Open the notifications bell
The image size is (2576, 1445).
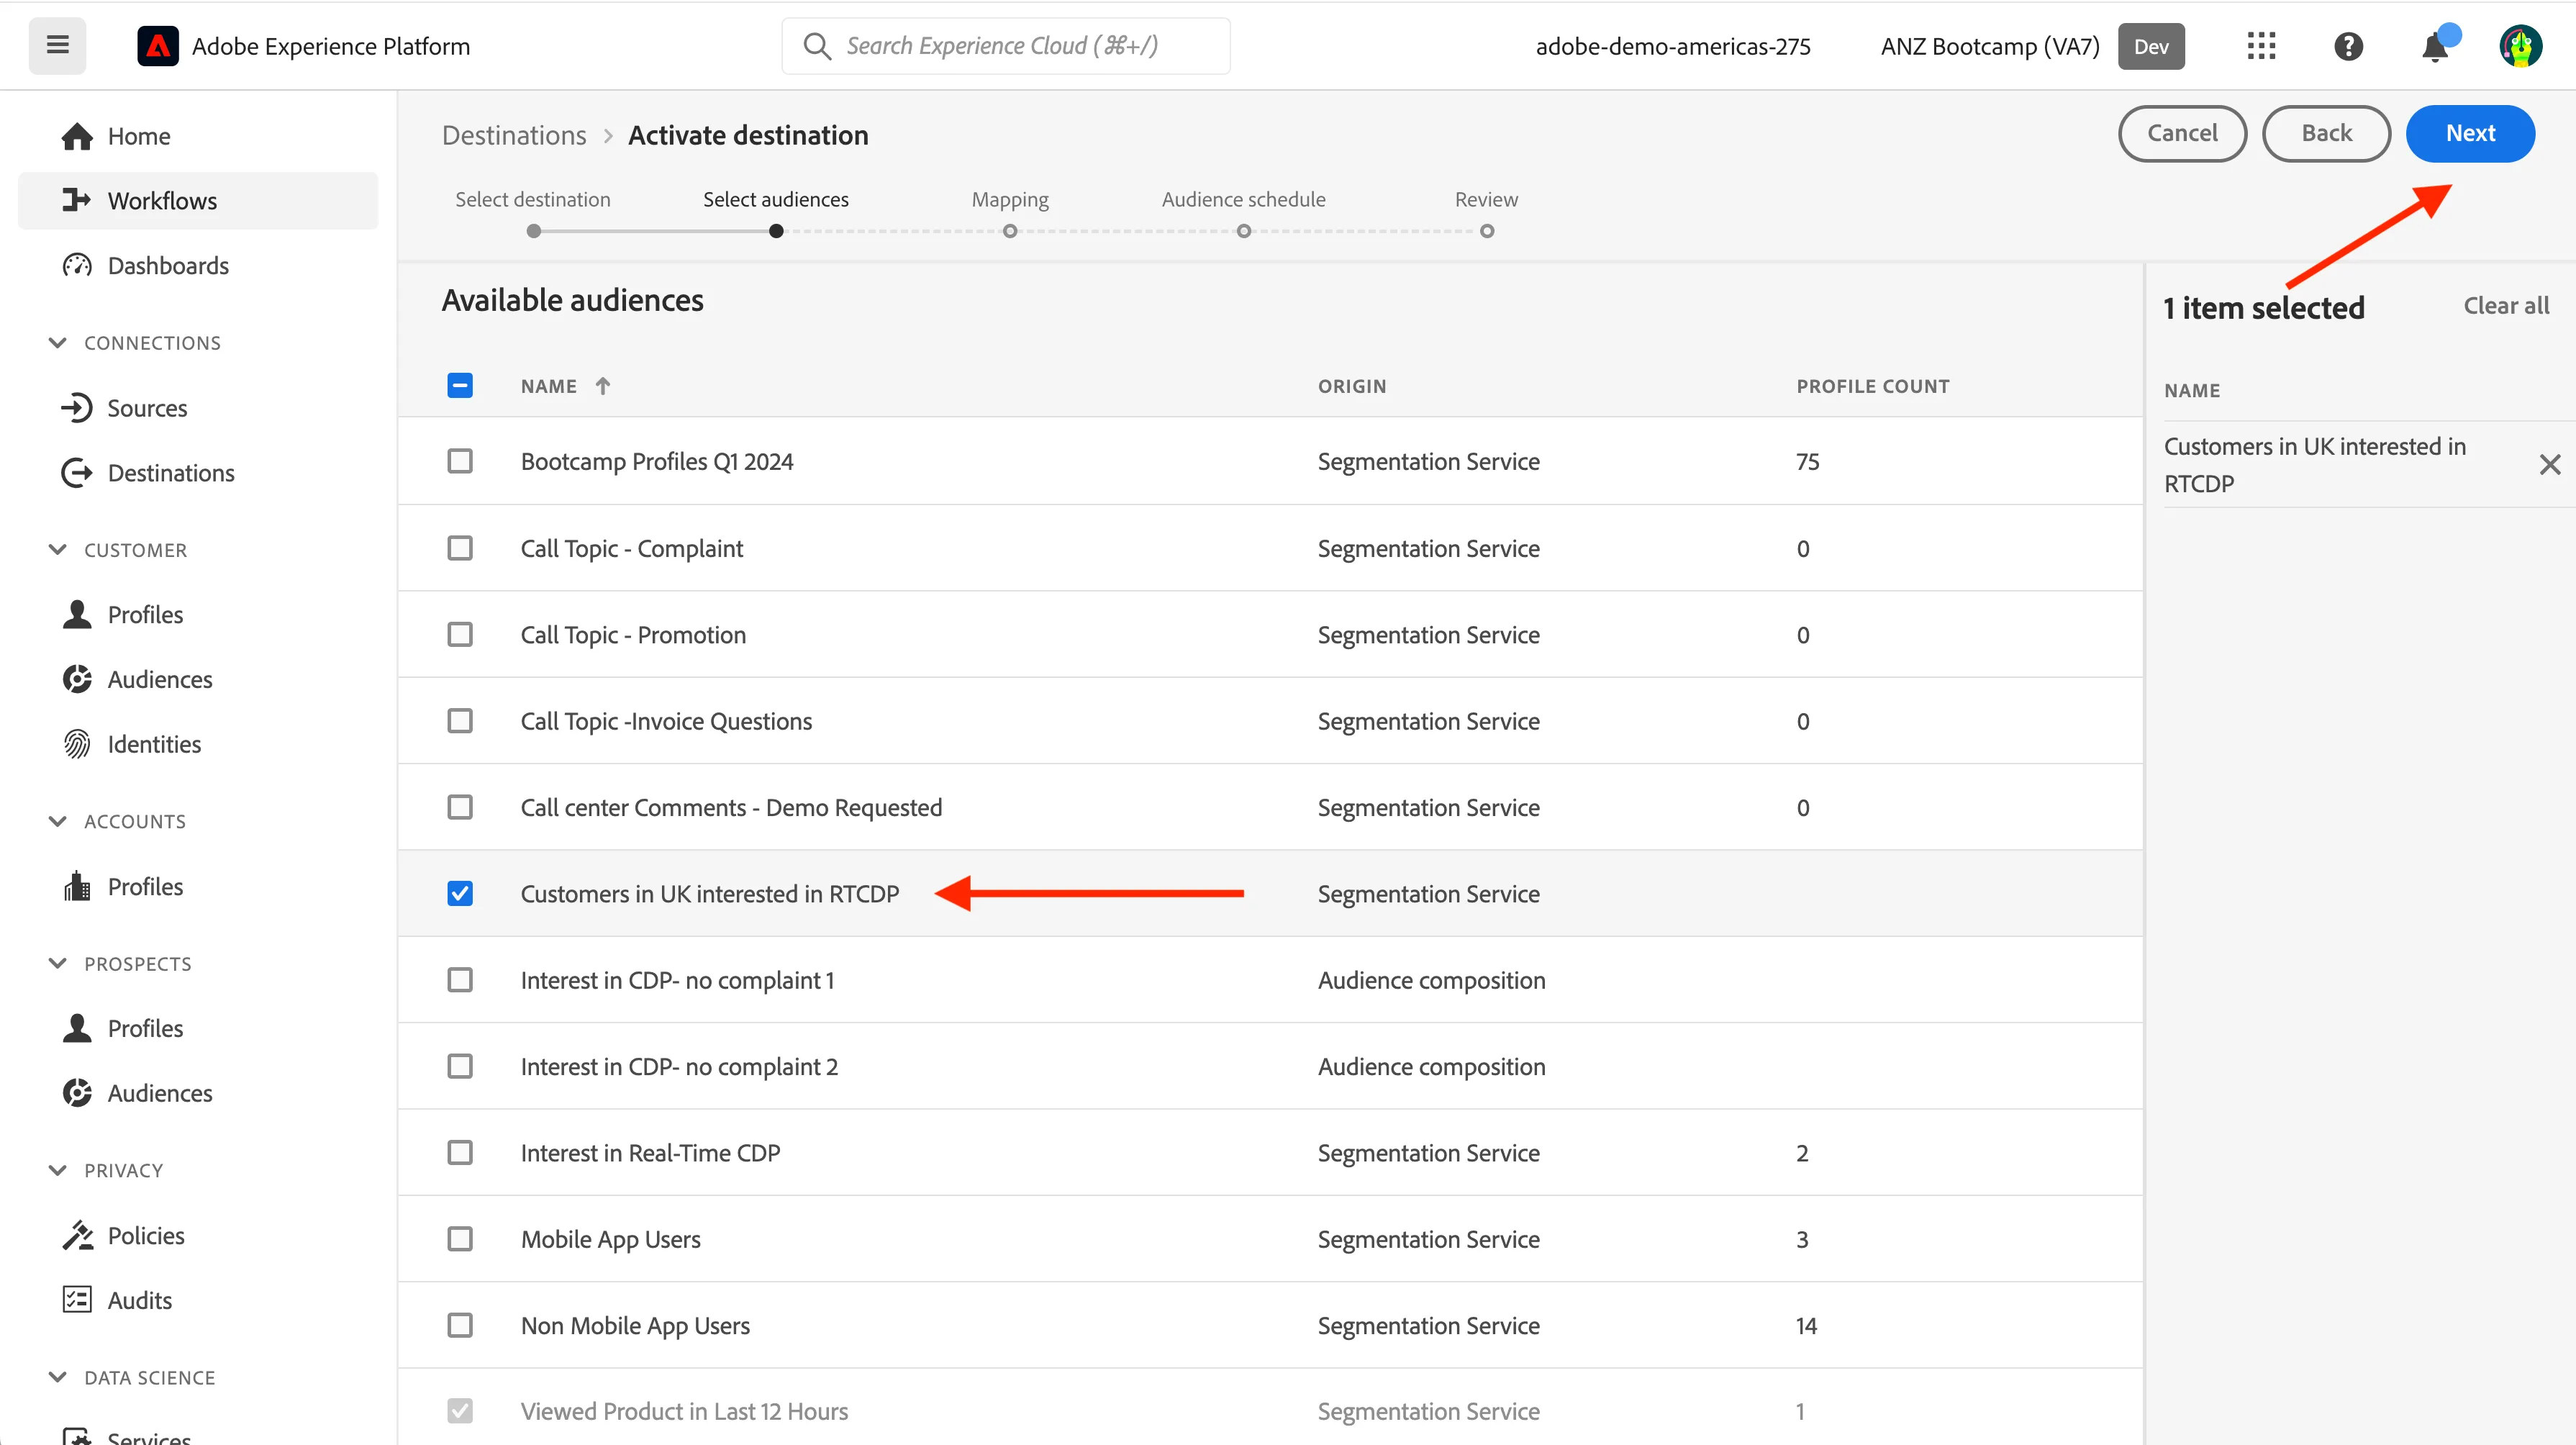[2436, 46]
